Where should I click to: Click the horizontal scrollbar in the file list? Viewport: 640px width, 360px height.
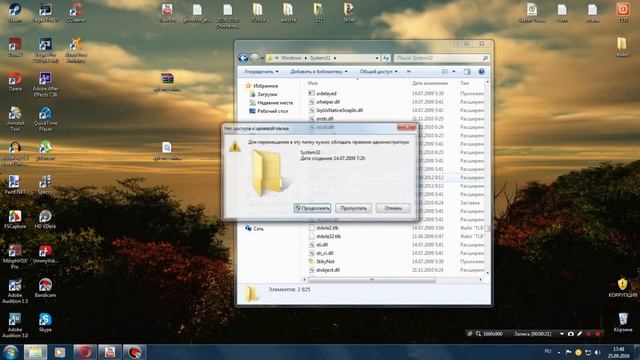tap(371, 280)
